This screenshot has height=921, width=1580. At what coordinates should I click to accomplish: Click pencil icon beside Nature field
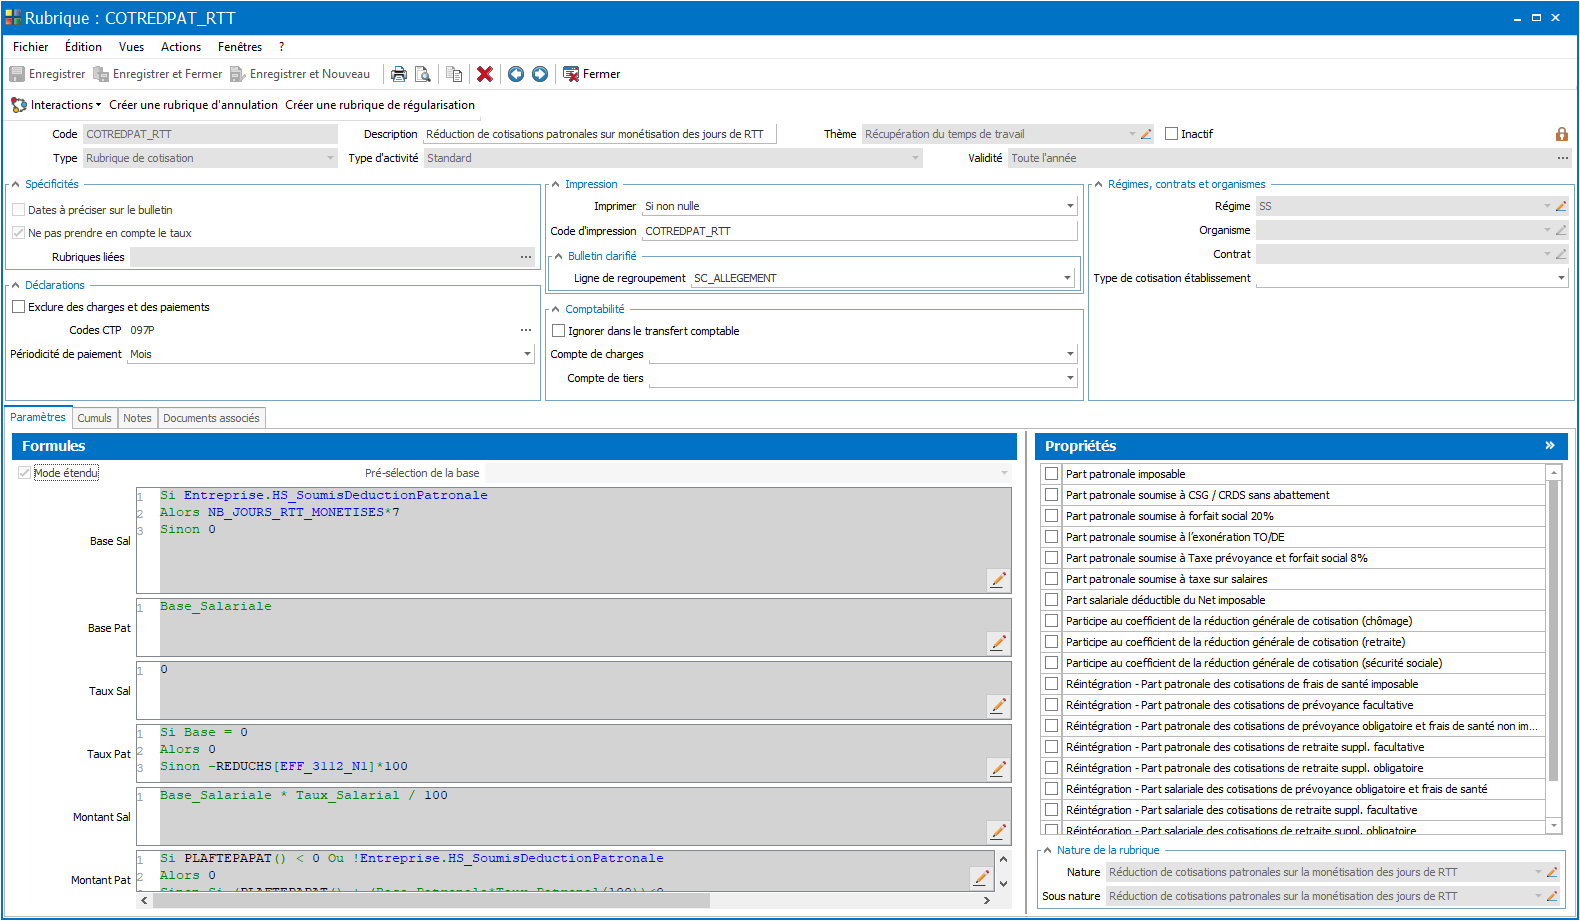click(x=1552, y=872)
